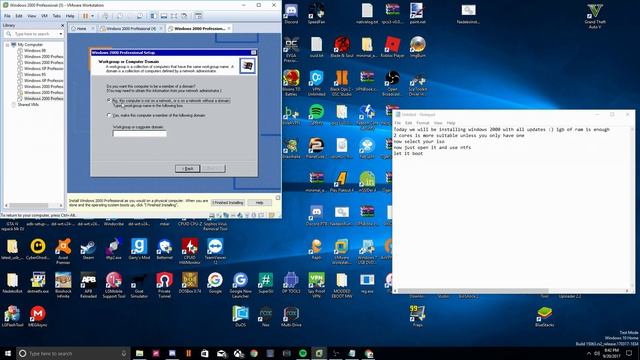Open File Explorer from the taskbar

coord(139,353)
